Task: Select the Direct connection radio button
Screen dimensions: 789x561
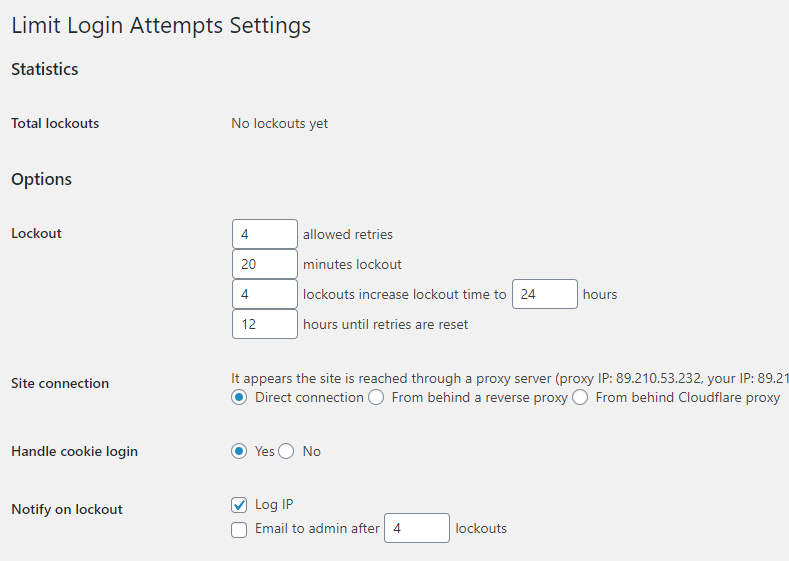Action: [x=239, y=397]
